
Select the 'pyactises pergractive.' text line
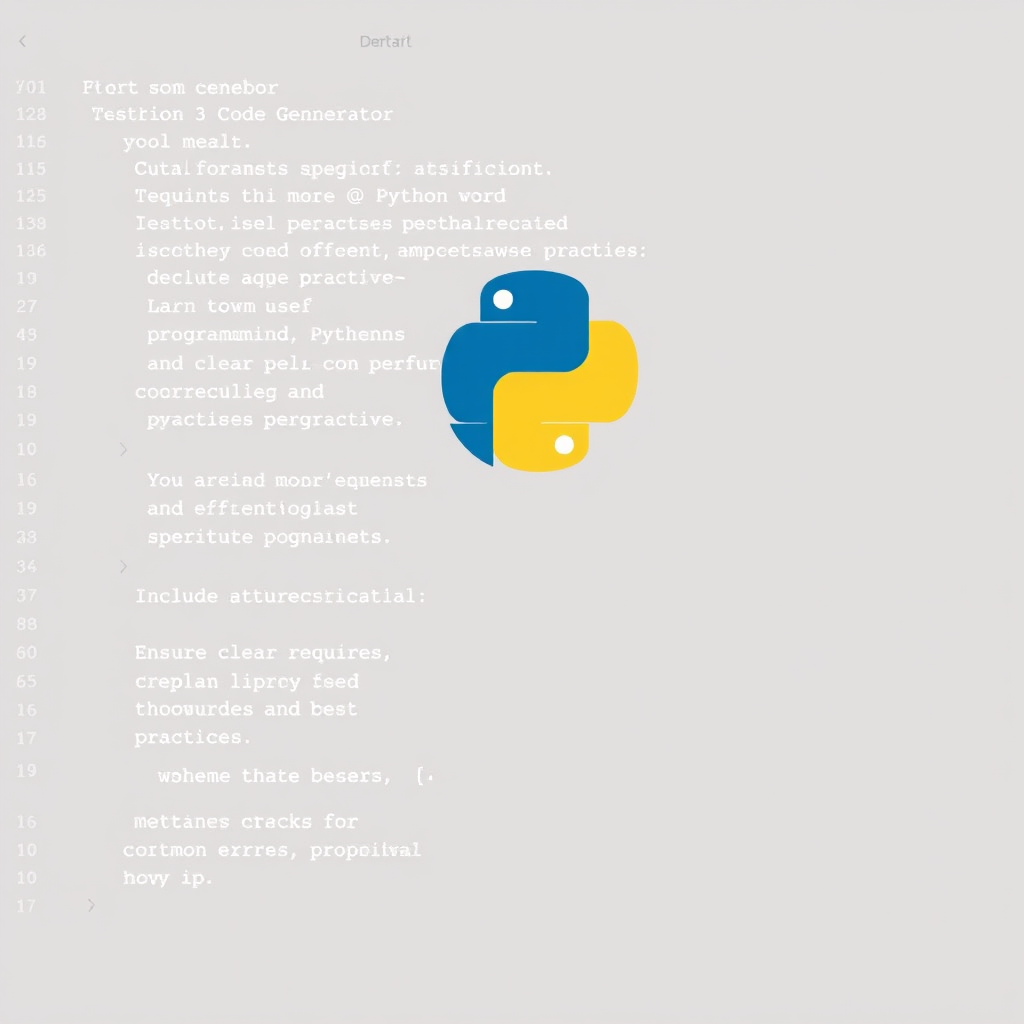point(273,420)
